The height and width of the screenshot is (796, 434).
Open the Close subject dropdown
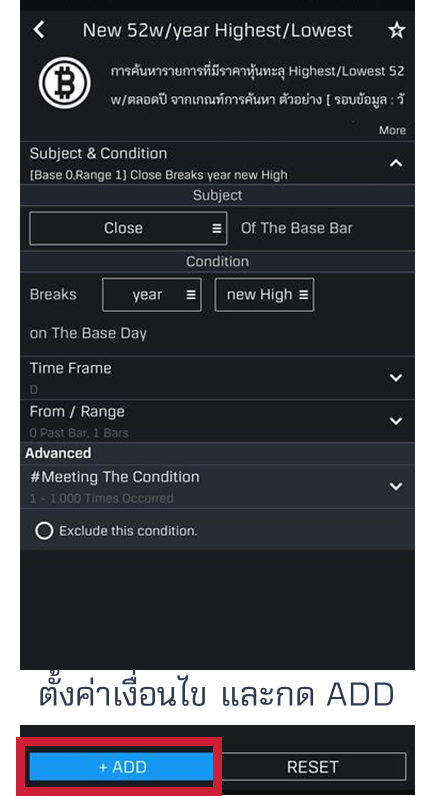(128, 228)
